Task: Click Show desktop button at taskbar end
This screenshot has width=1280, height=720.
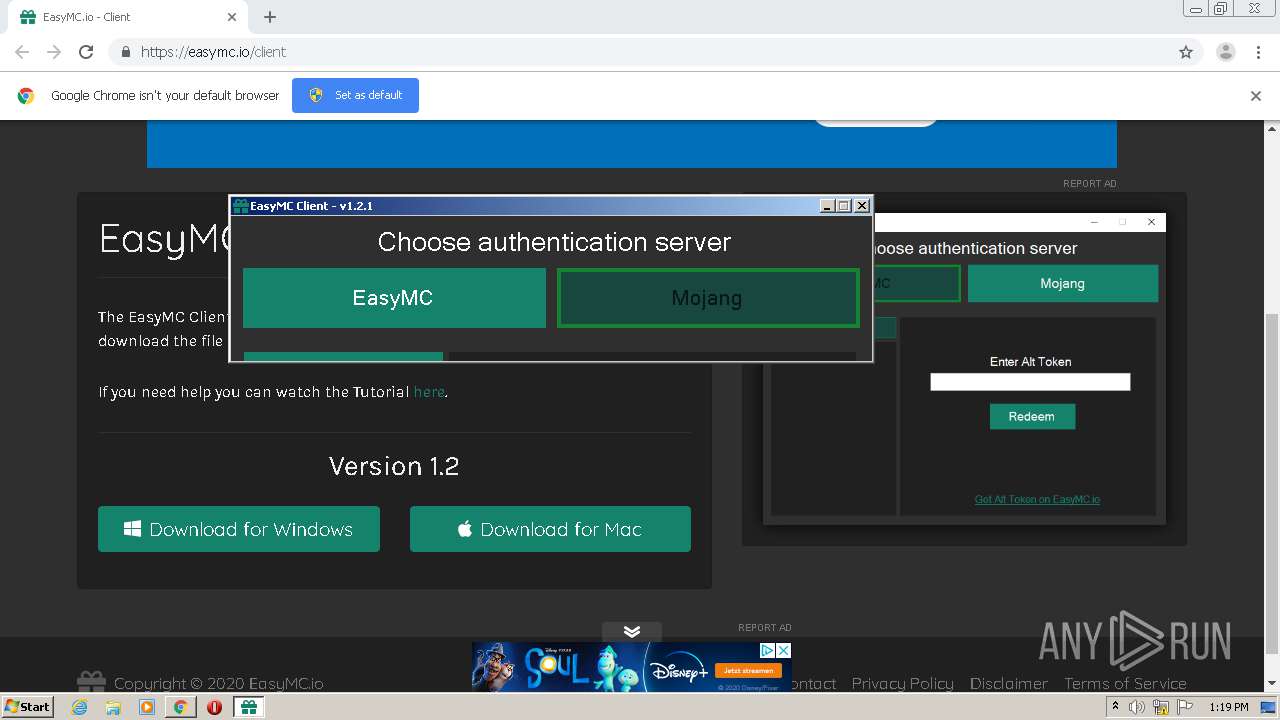Action: tap(1270, 707)
